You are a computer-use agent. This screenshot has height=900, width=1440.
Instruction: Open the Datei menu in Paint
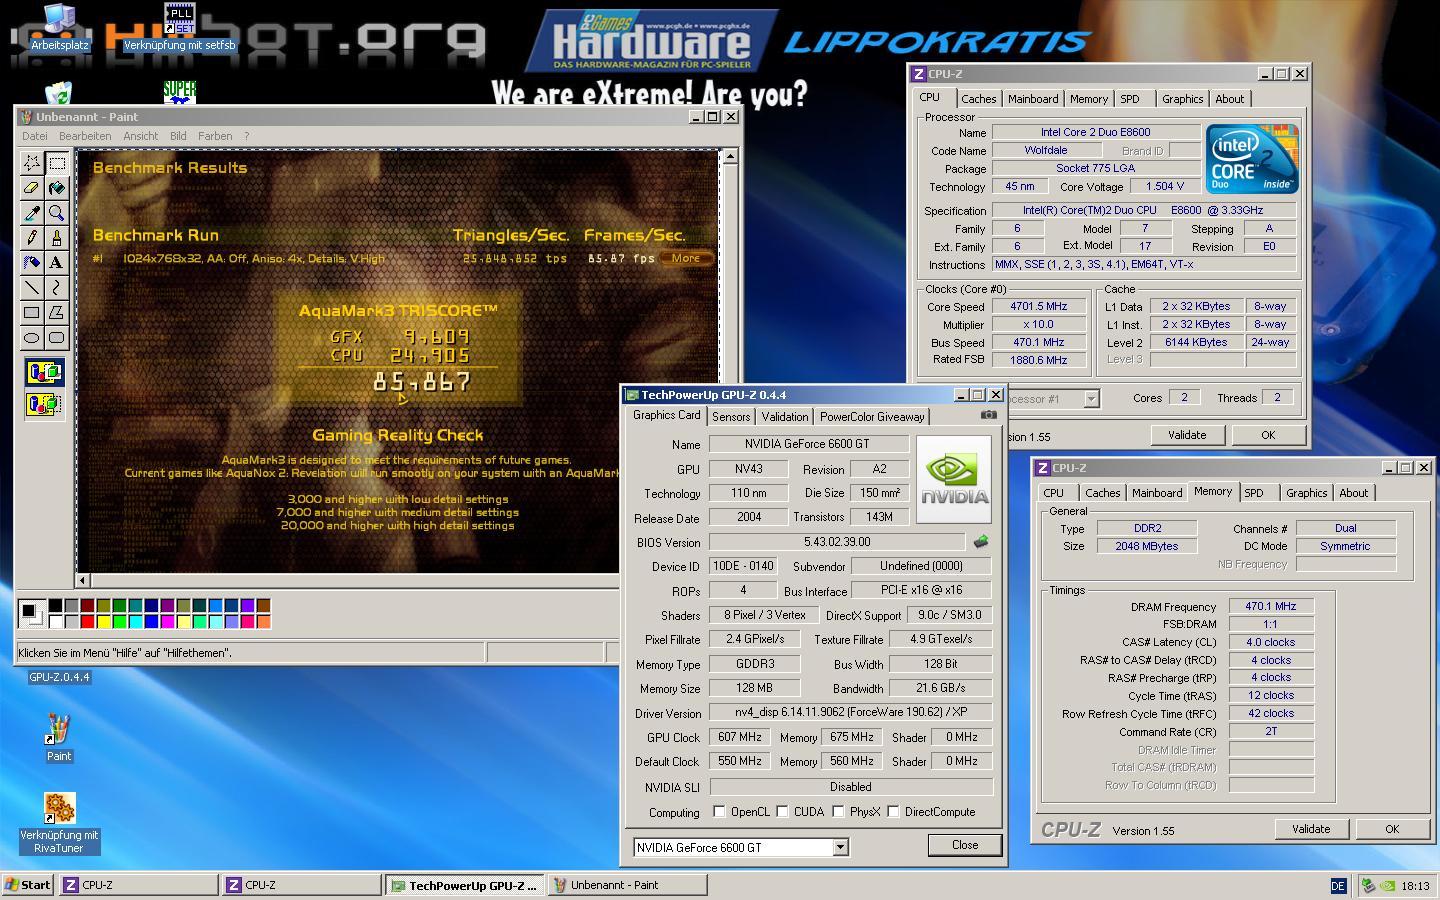pyautogui.click(x=35, y=136)
